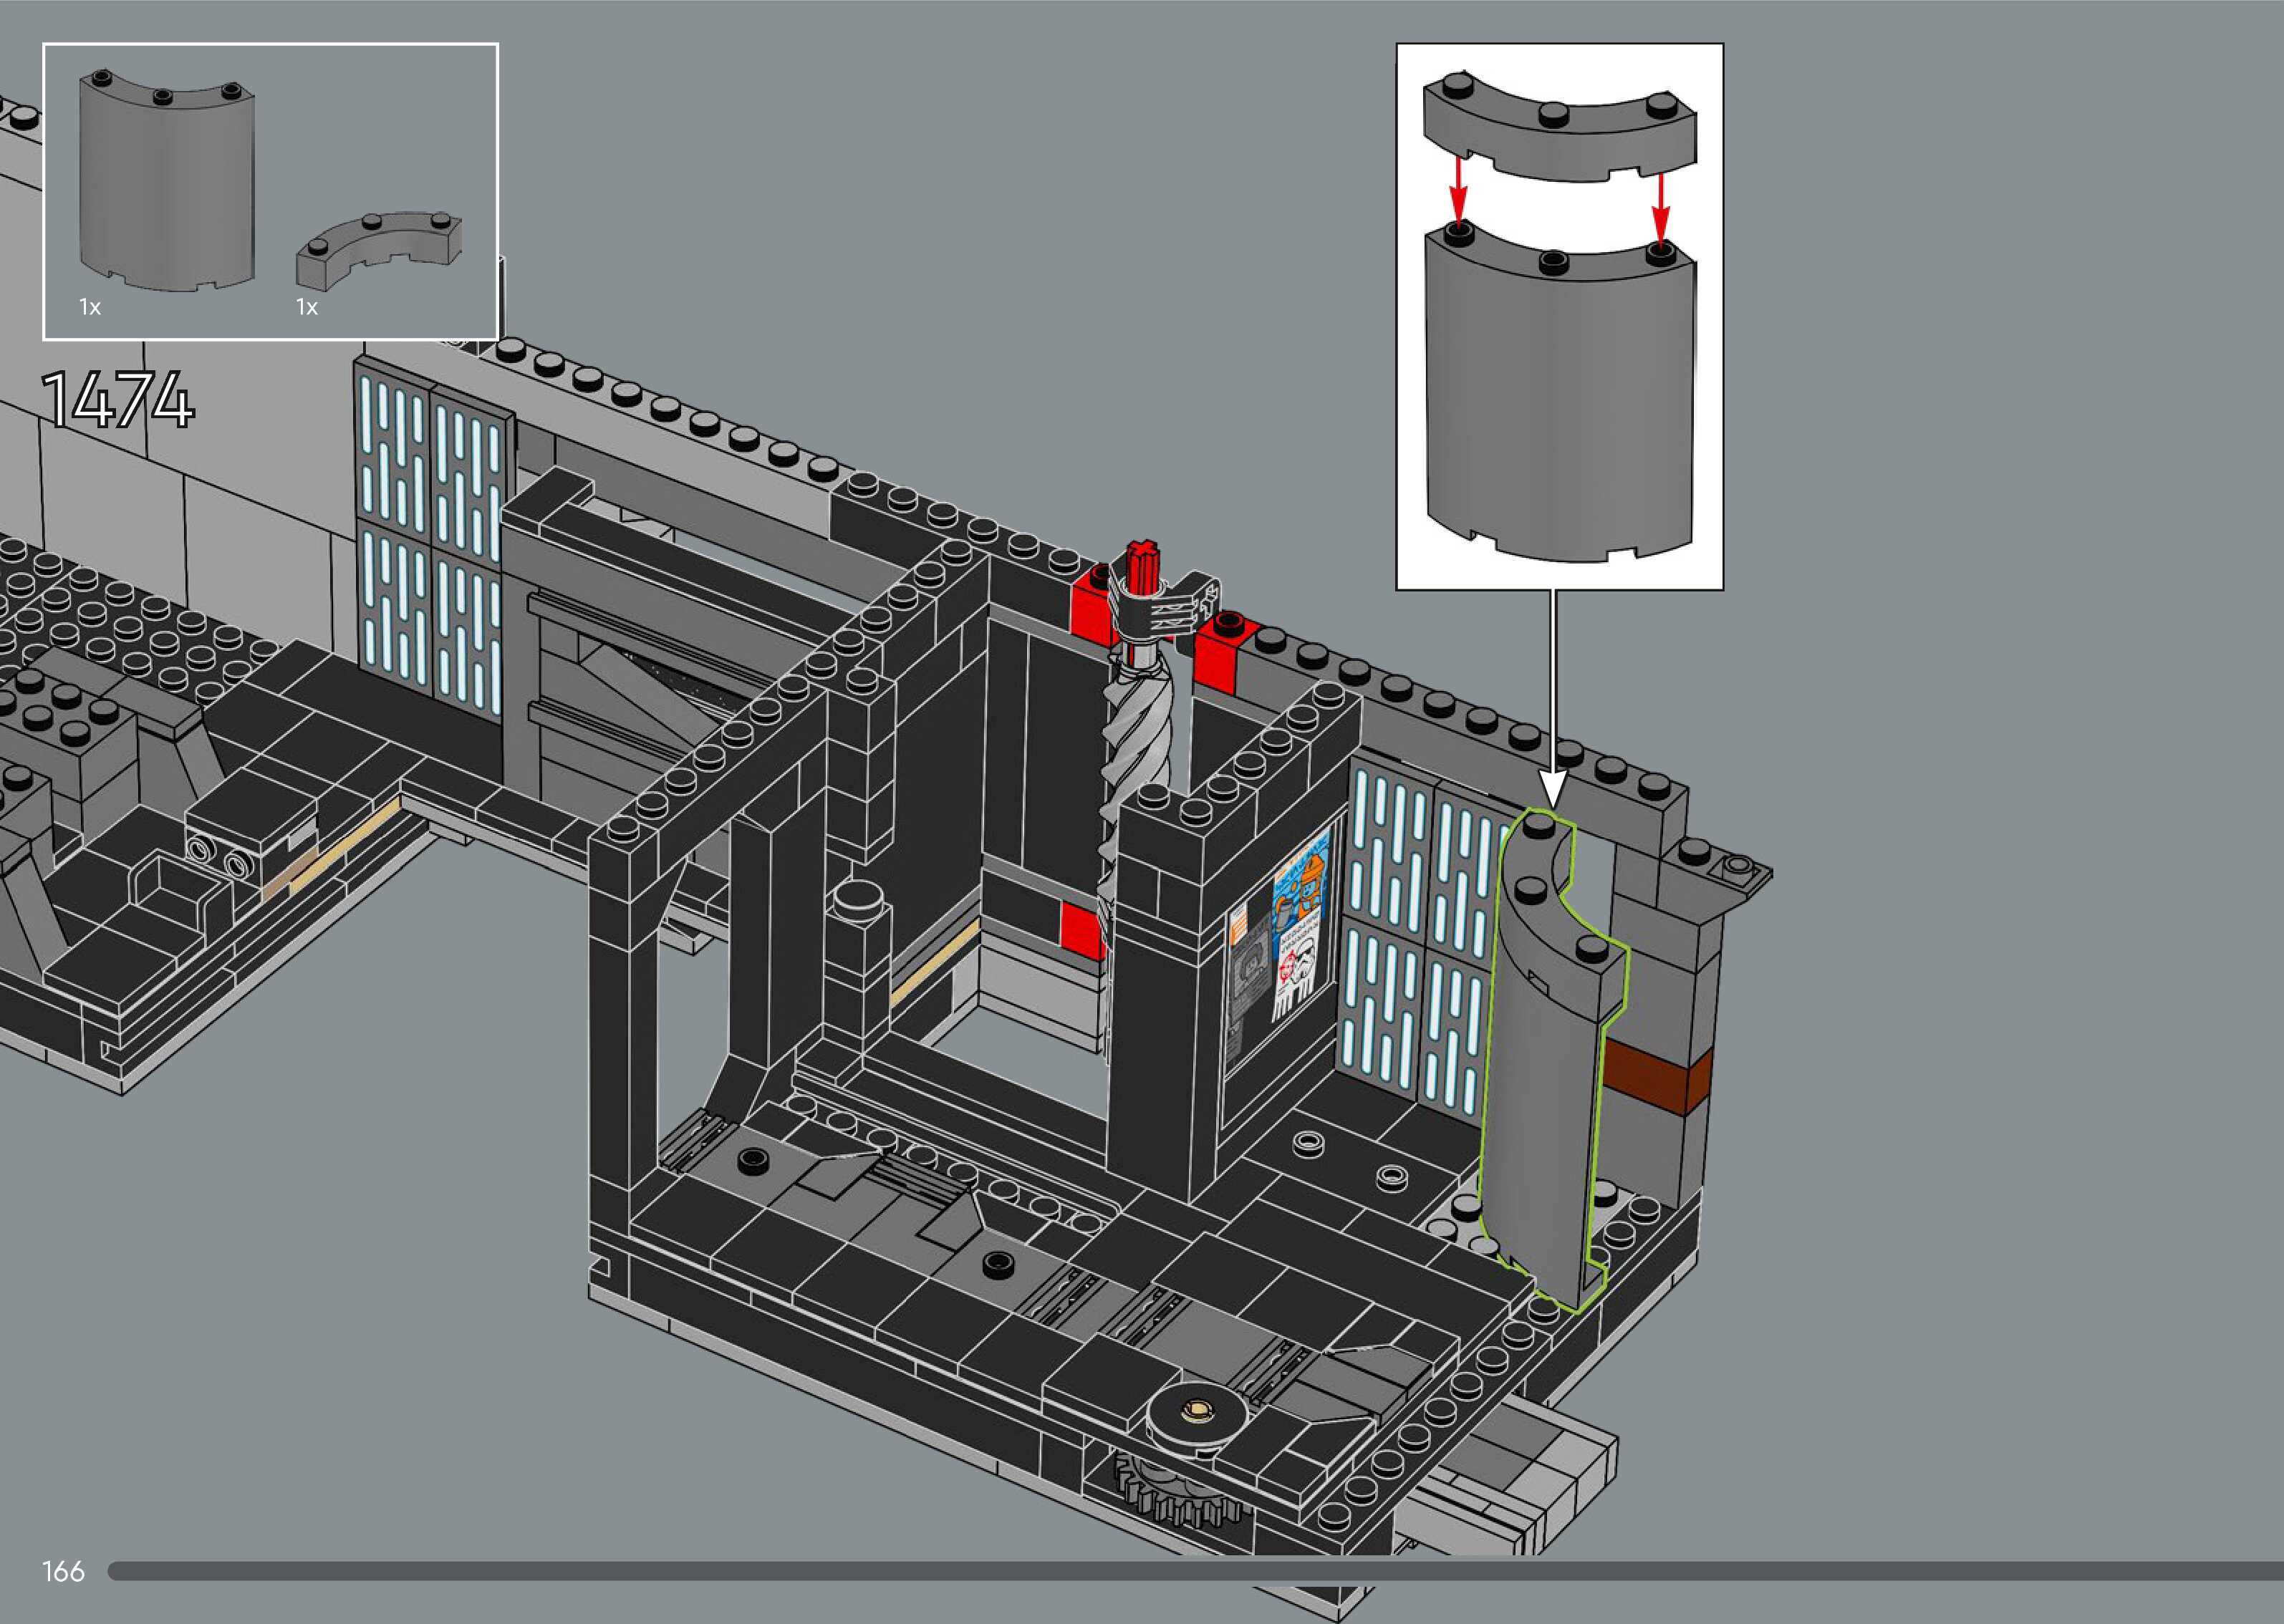This screenshot has height=1624, width=2284.
Task: Click the step number 1474
Action: tap(118, 401)
